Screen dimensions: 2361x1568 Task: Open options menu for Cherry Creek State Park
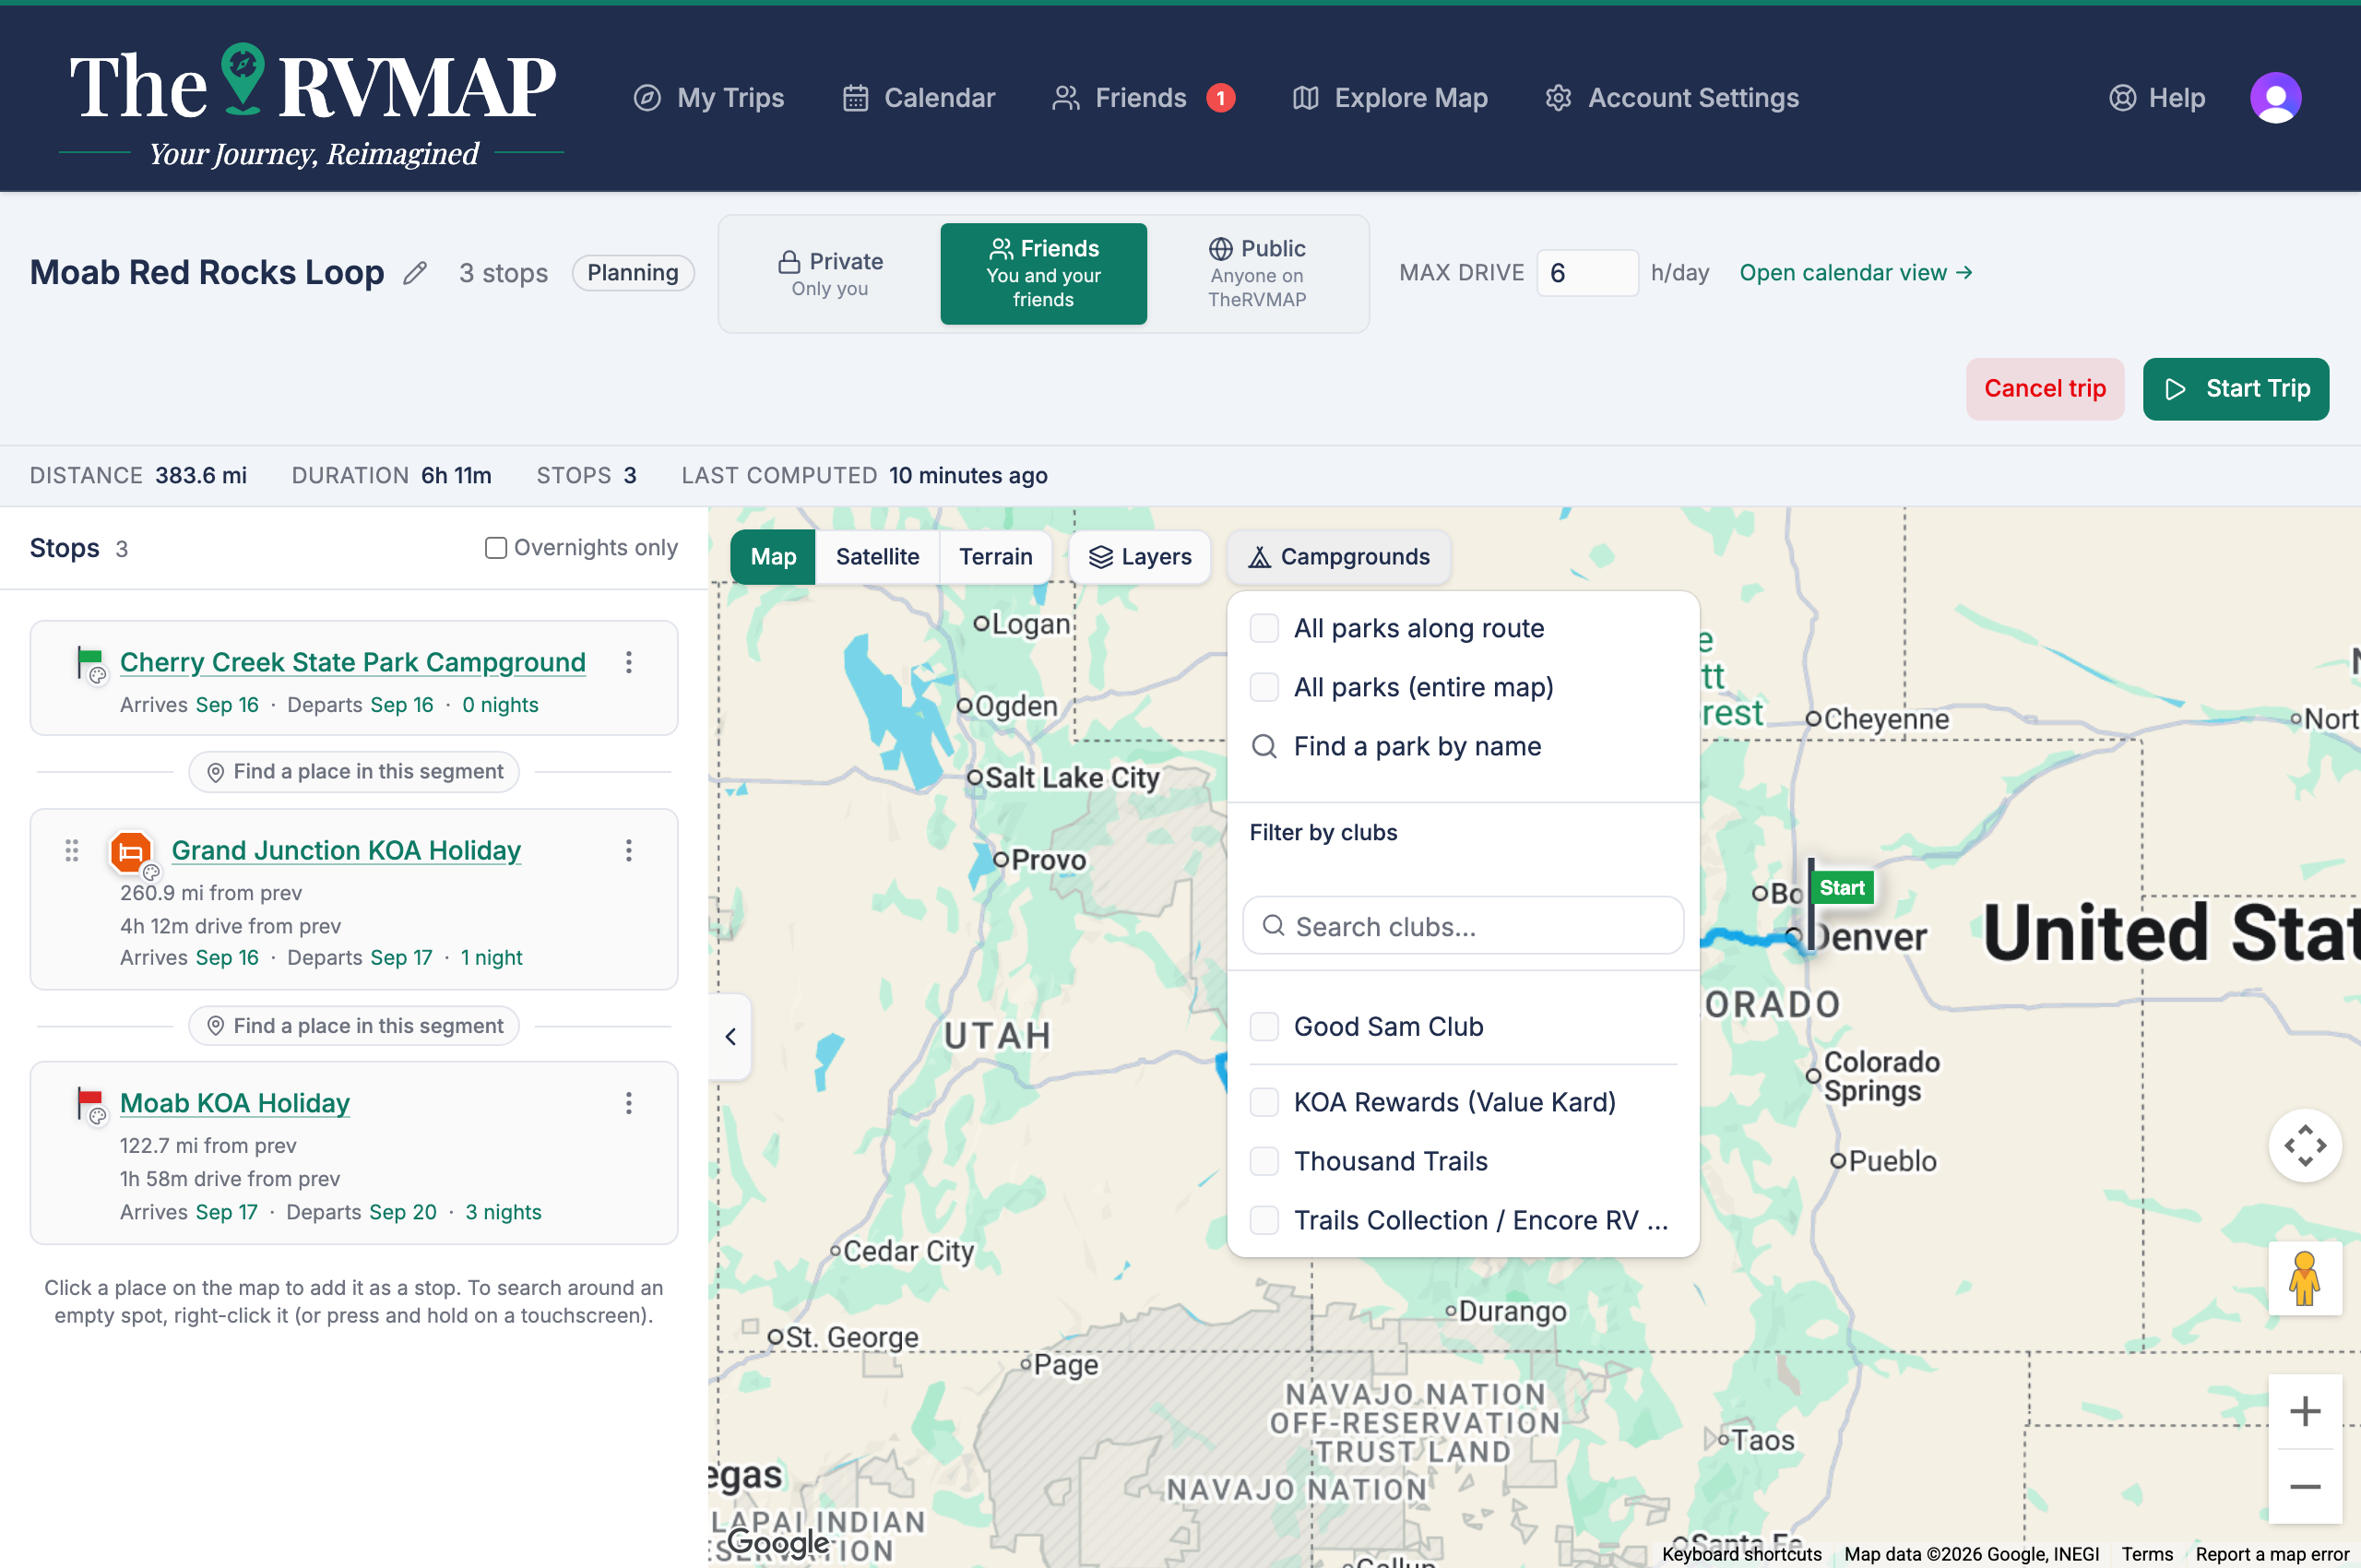click(x=628, y=662)
